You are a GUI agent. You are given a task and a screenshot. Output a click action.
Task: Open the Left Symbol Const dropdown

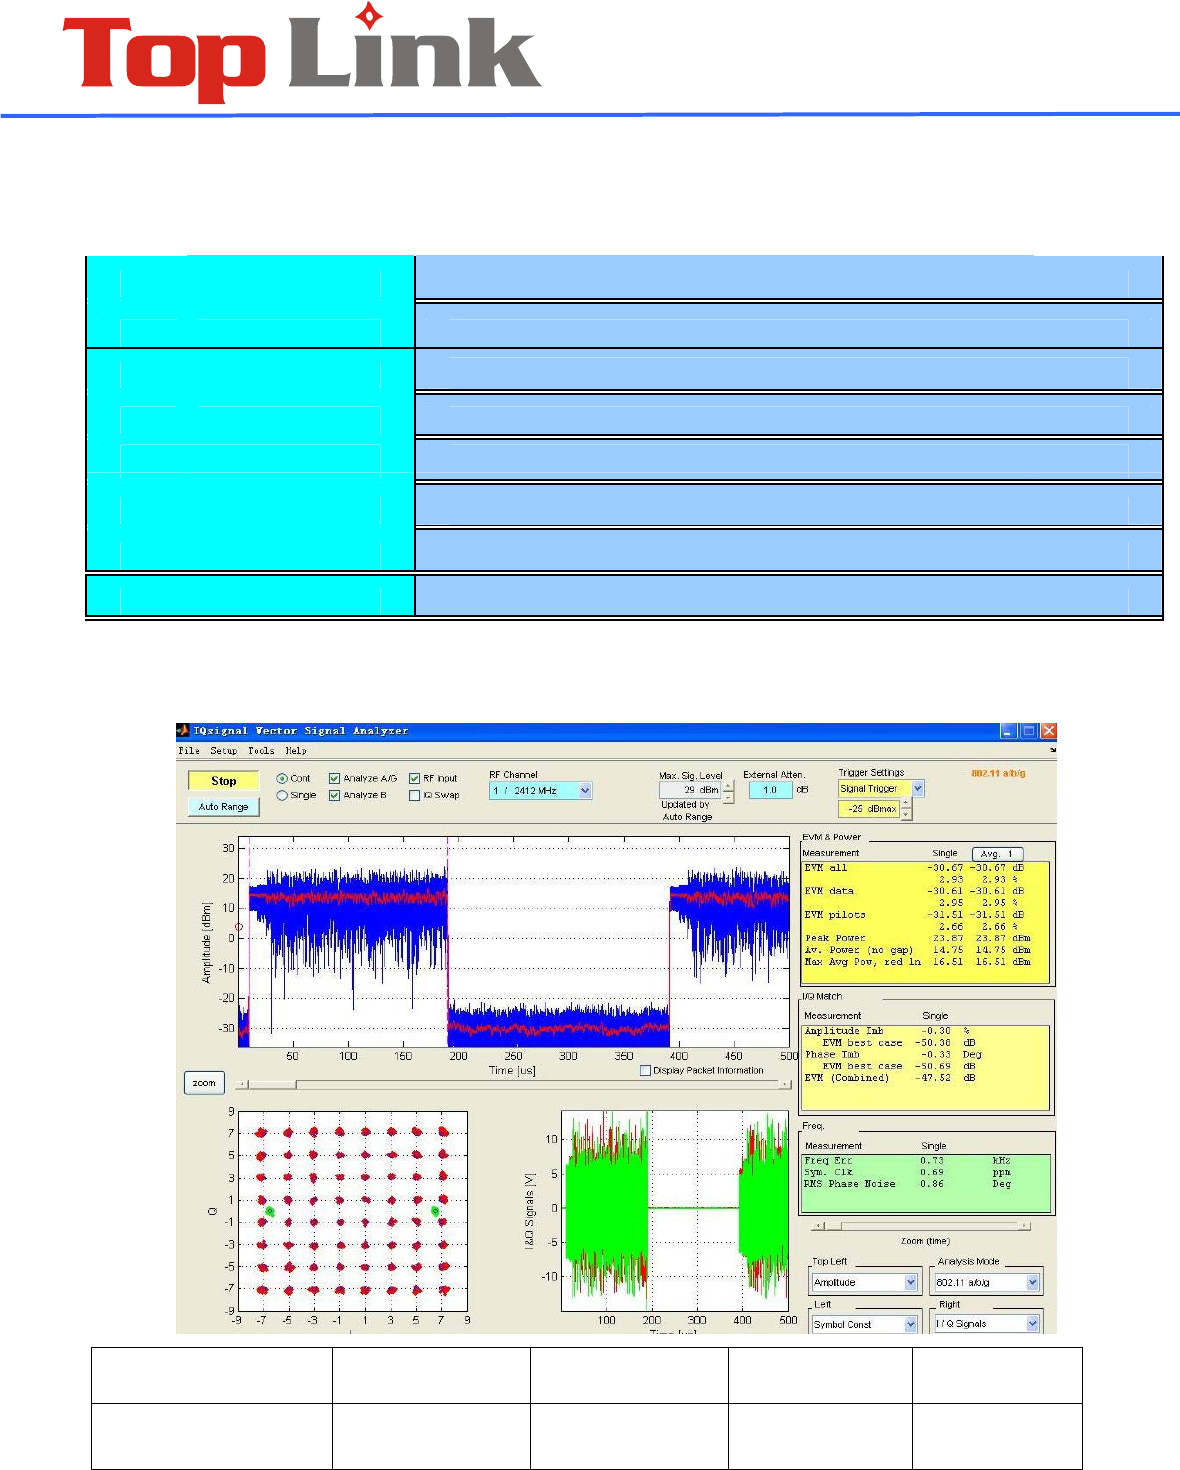[865, 1323]
